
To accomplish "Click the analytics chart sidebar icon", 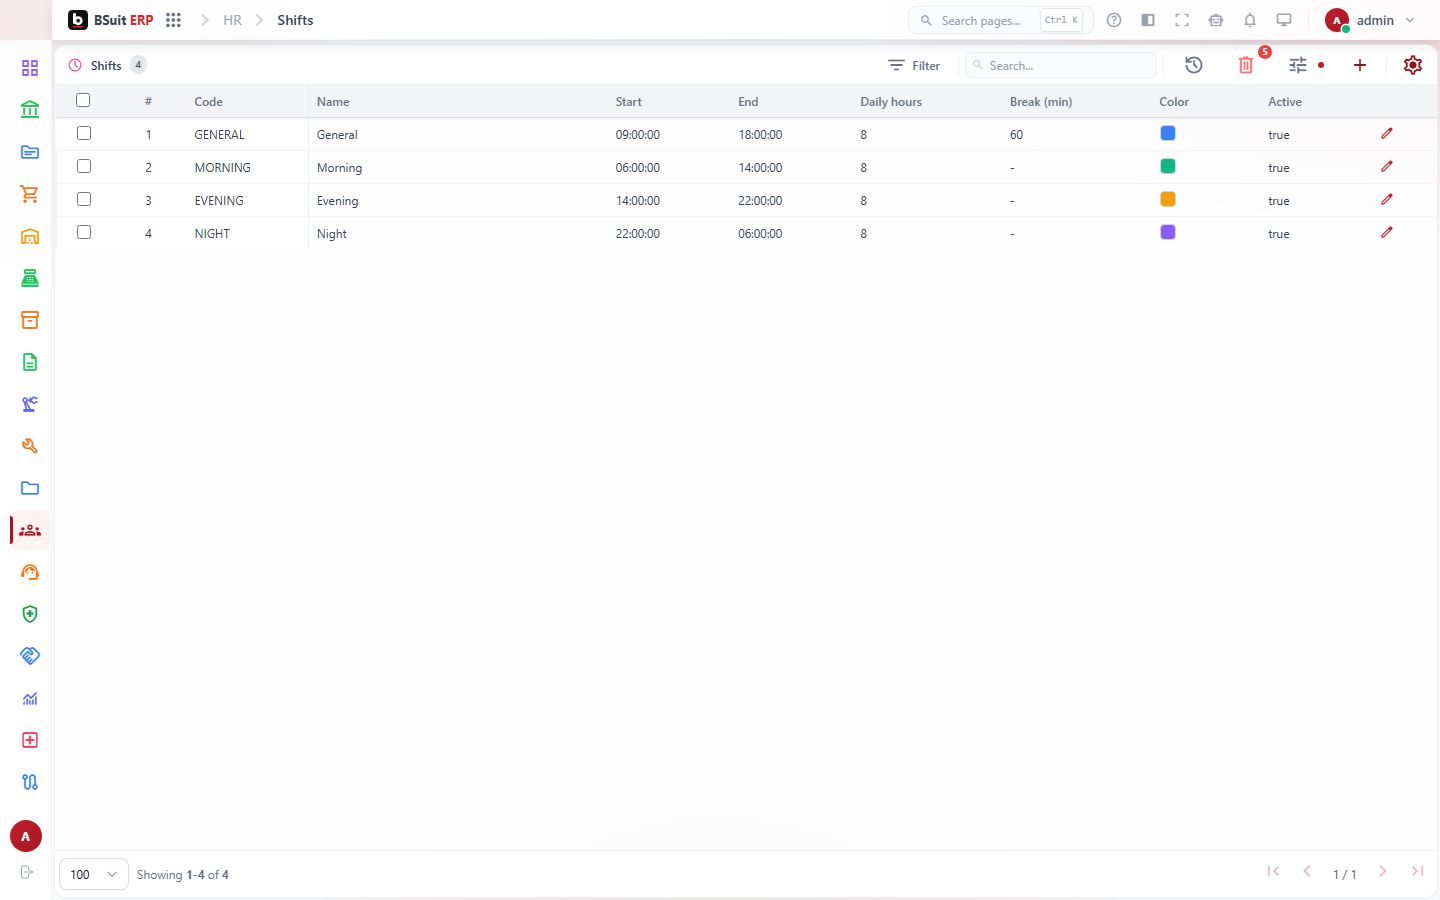I will [30, 698].
